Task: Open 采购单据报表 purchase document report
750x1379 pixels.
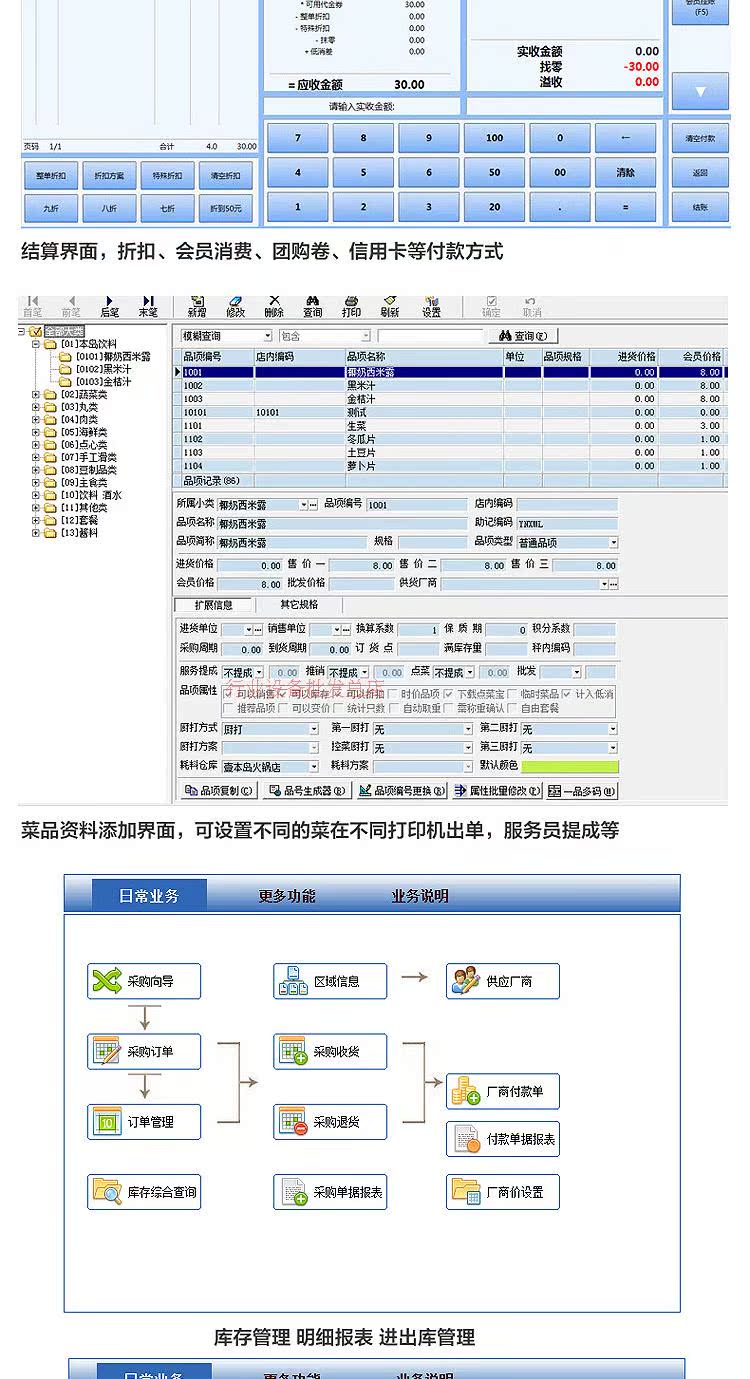Action: tap(330, 1192)
